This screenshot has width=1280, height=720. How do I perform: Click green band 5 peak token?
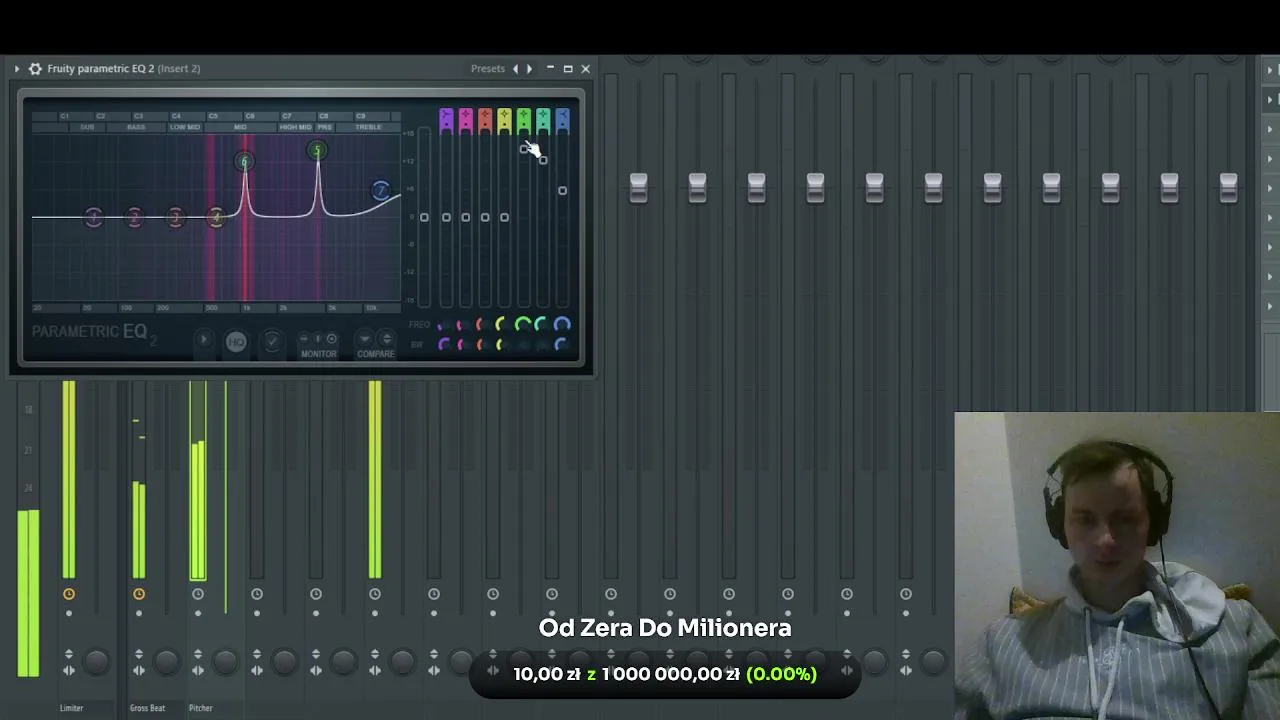pos(317,150)
